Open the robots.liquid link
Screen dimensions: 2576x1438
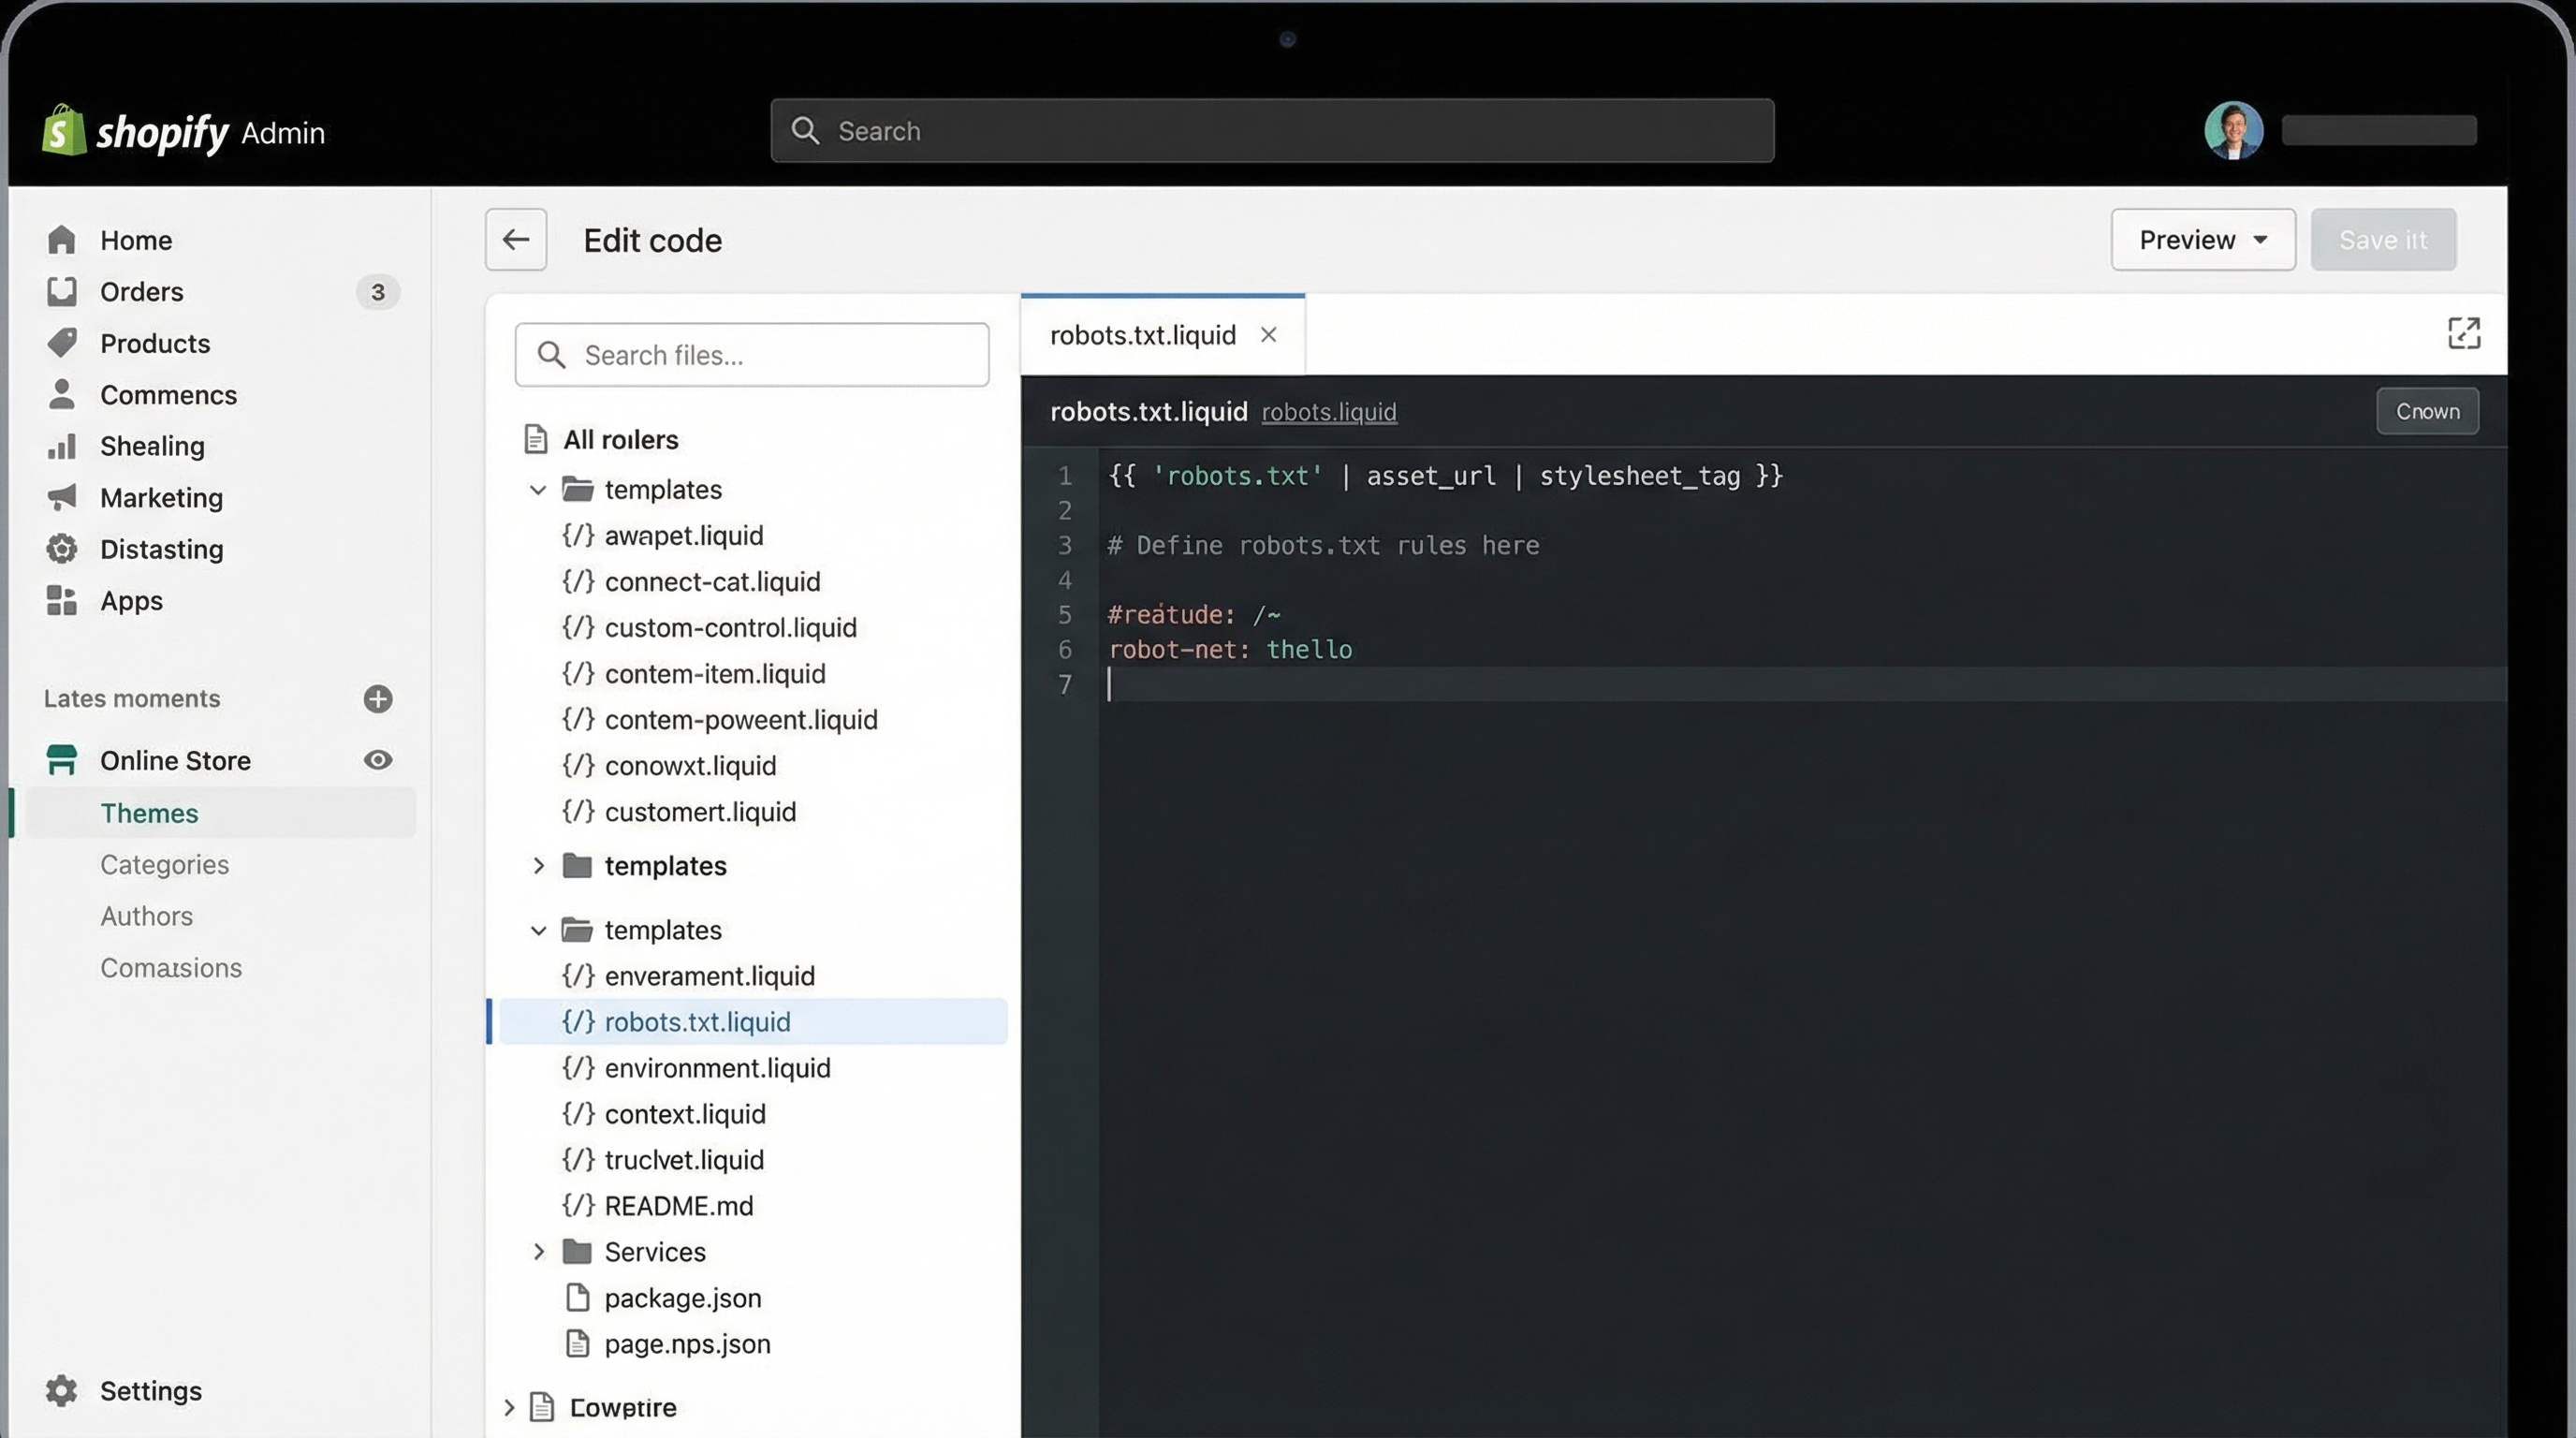tap(1329, 411)
